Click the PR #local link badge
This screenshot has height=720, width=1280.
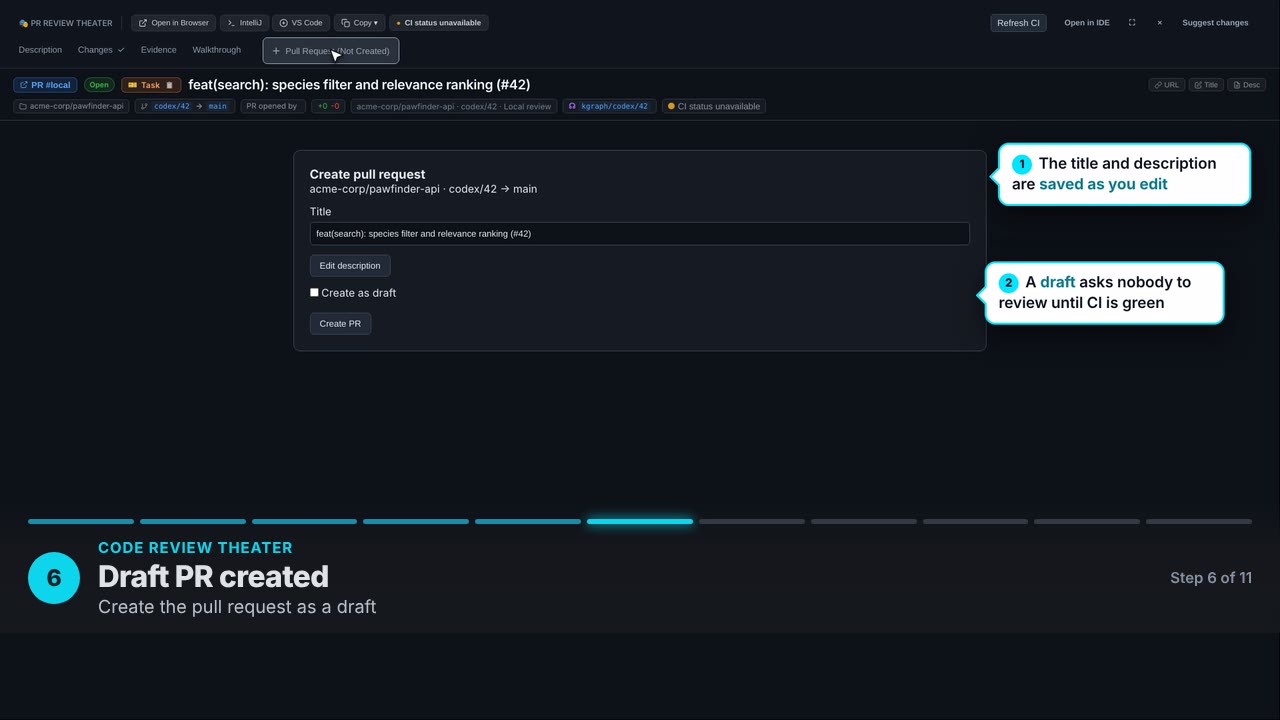[45, 85]
